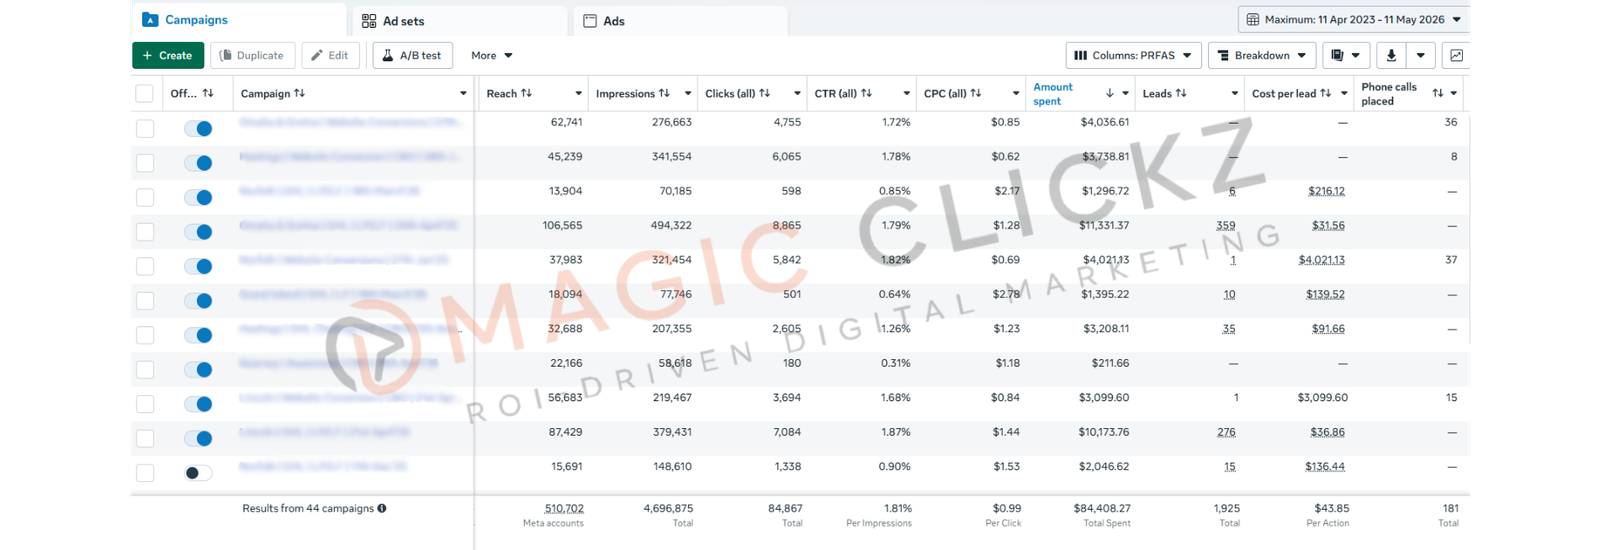The image size is (1600, 550).
Task: Toggle off campaign with reach 106,565
Action: [198, 232]
